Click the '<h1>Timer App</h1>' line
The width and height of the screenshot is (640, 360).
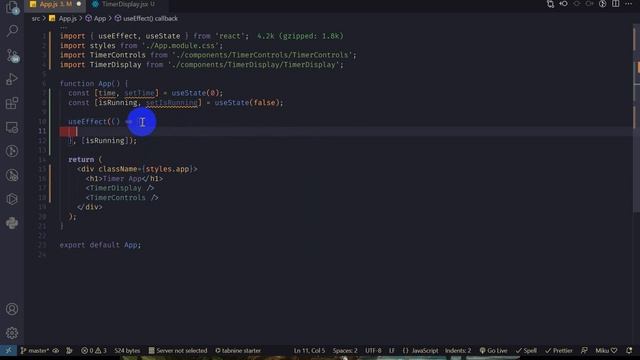click(124, 179)
